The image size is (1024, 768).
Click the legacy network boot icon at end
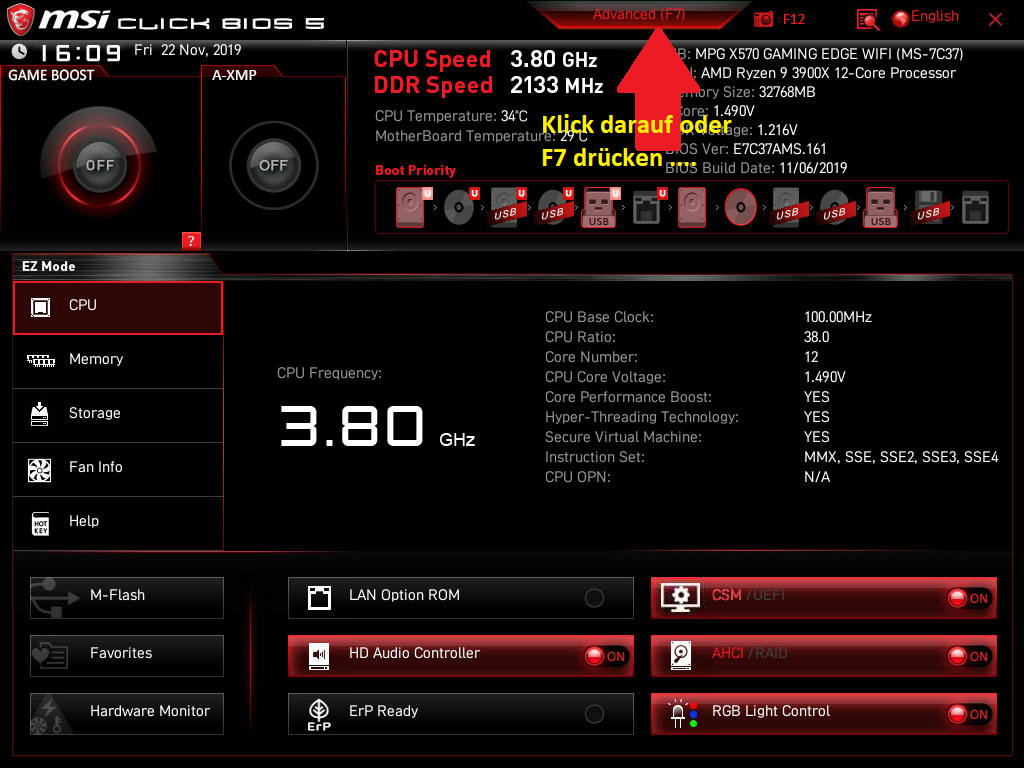(975, 207)
